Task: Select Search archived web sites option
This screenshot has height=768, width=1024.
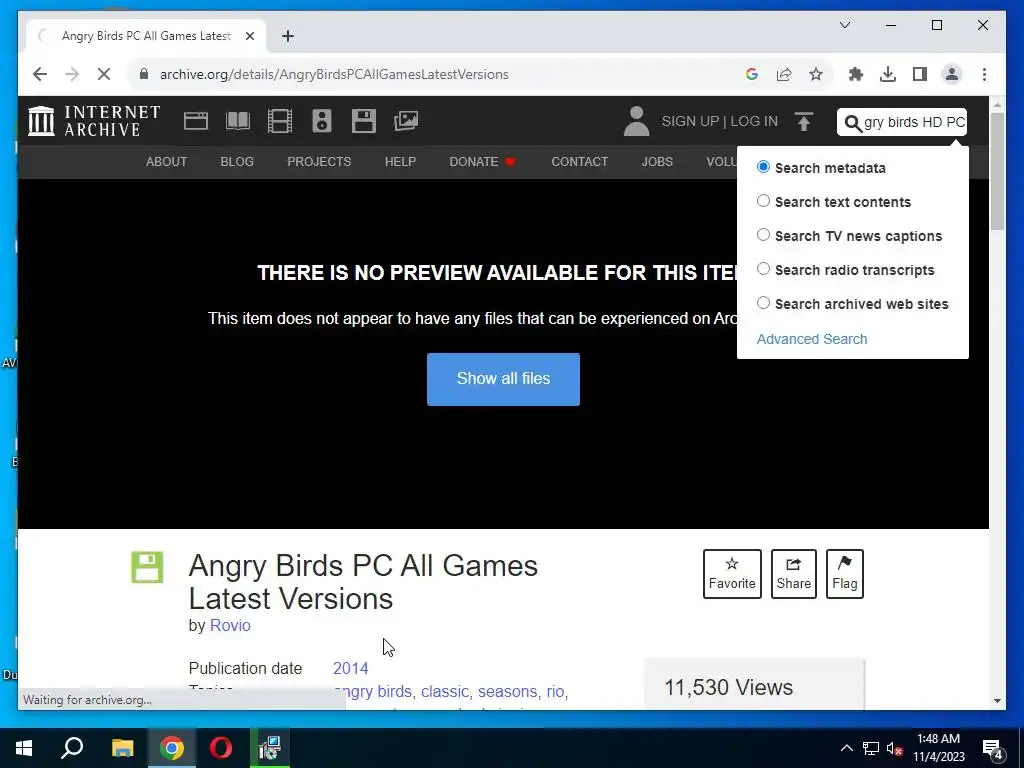Action: [x=763, y=302]
